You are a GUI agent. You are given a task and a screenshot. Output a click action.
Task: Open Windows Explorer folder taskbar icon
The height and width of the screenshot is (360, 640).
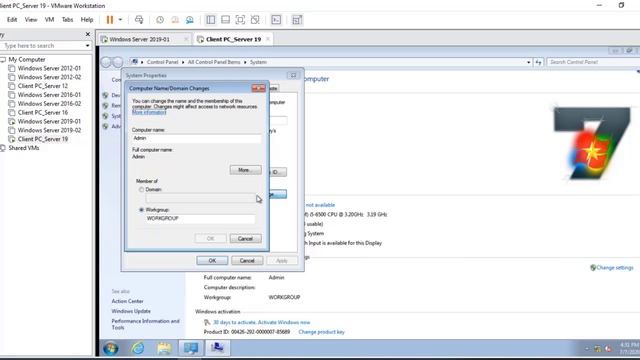coord(164,348)
